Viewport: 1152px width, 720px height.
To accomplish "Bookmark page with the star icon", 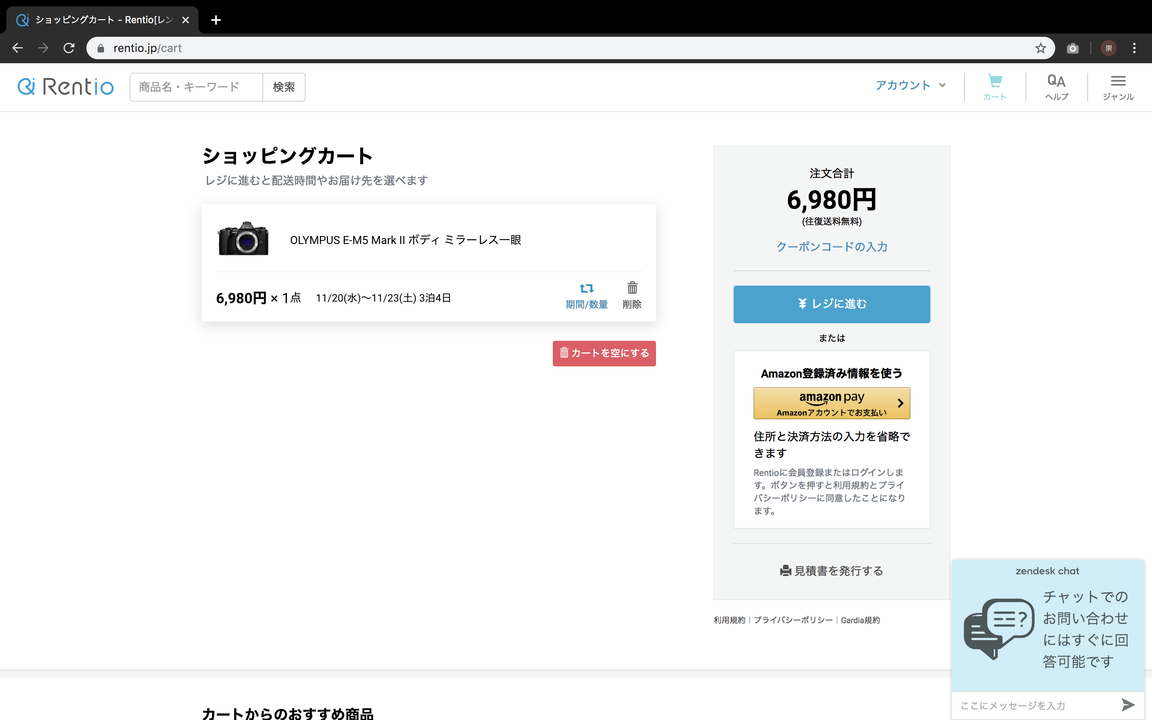I will 1040,48.
